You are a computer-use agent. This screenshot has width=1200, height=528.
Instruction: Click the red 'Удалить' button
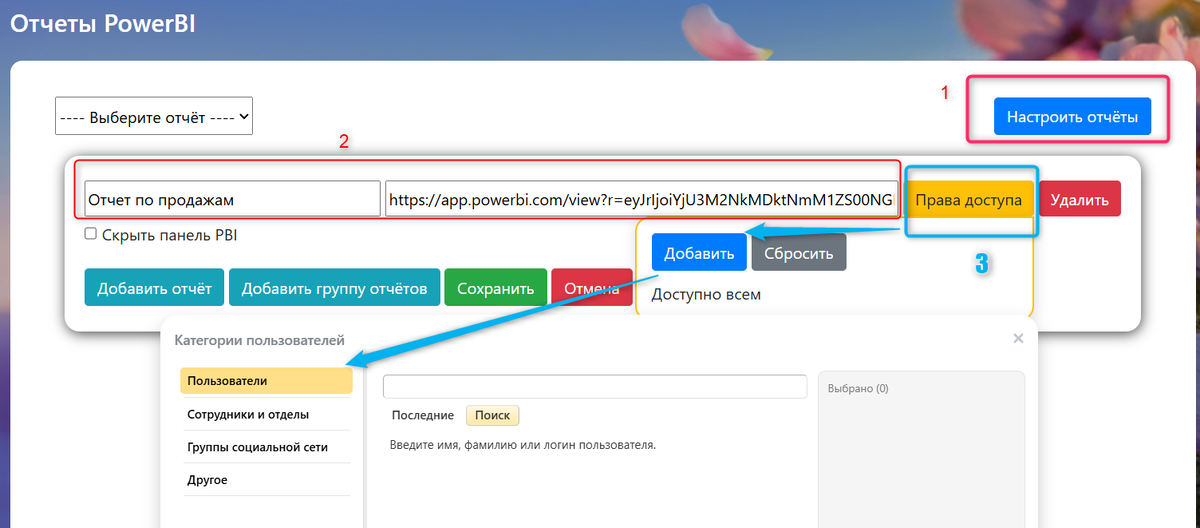pyautogui.click(x=1080, y=199)
